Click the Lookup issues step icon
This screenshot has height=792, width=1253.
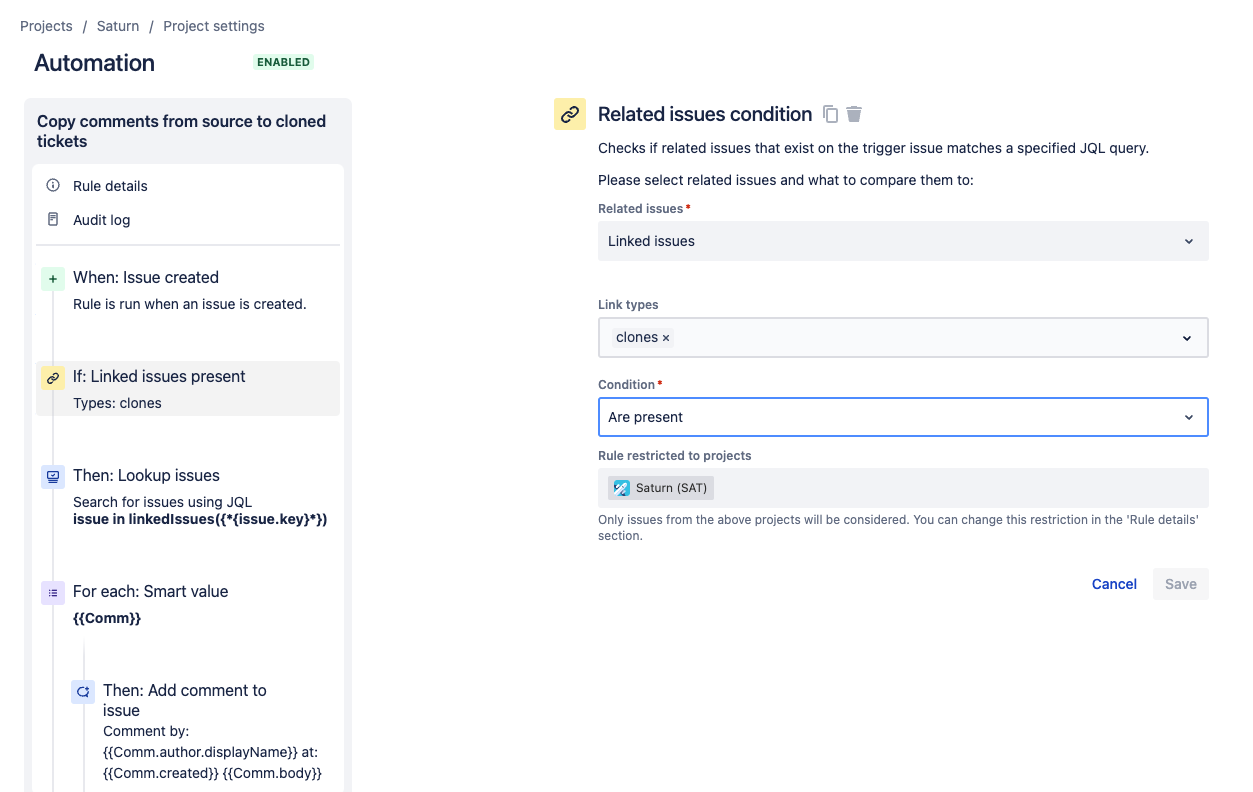[x=53, y=477]
